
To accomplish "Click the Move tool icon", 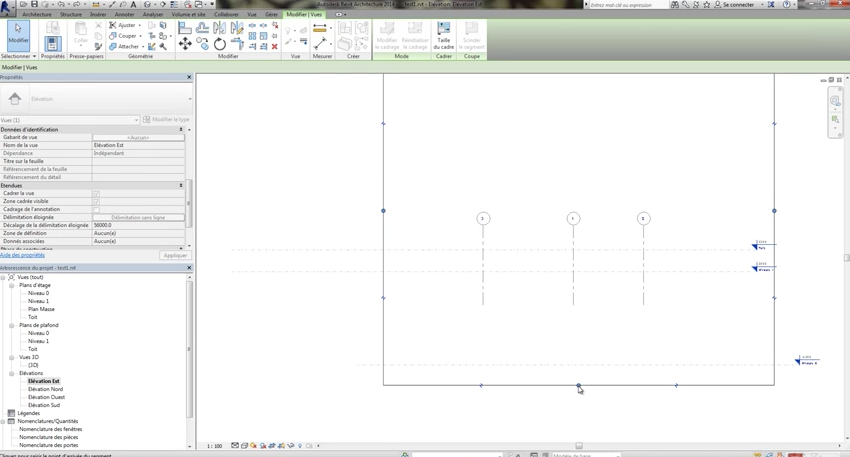I will pos(185,44).
